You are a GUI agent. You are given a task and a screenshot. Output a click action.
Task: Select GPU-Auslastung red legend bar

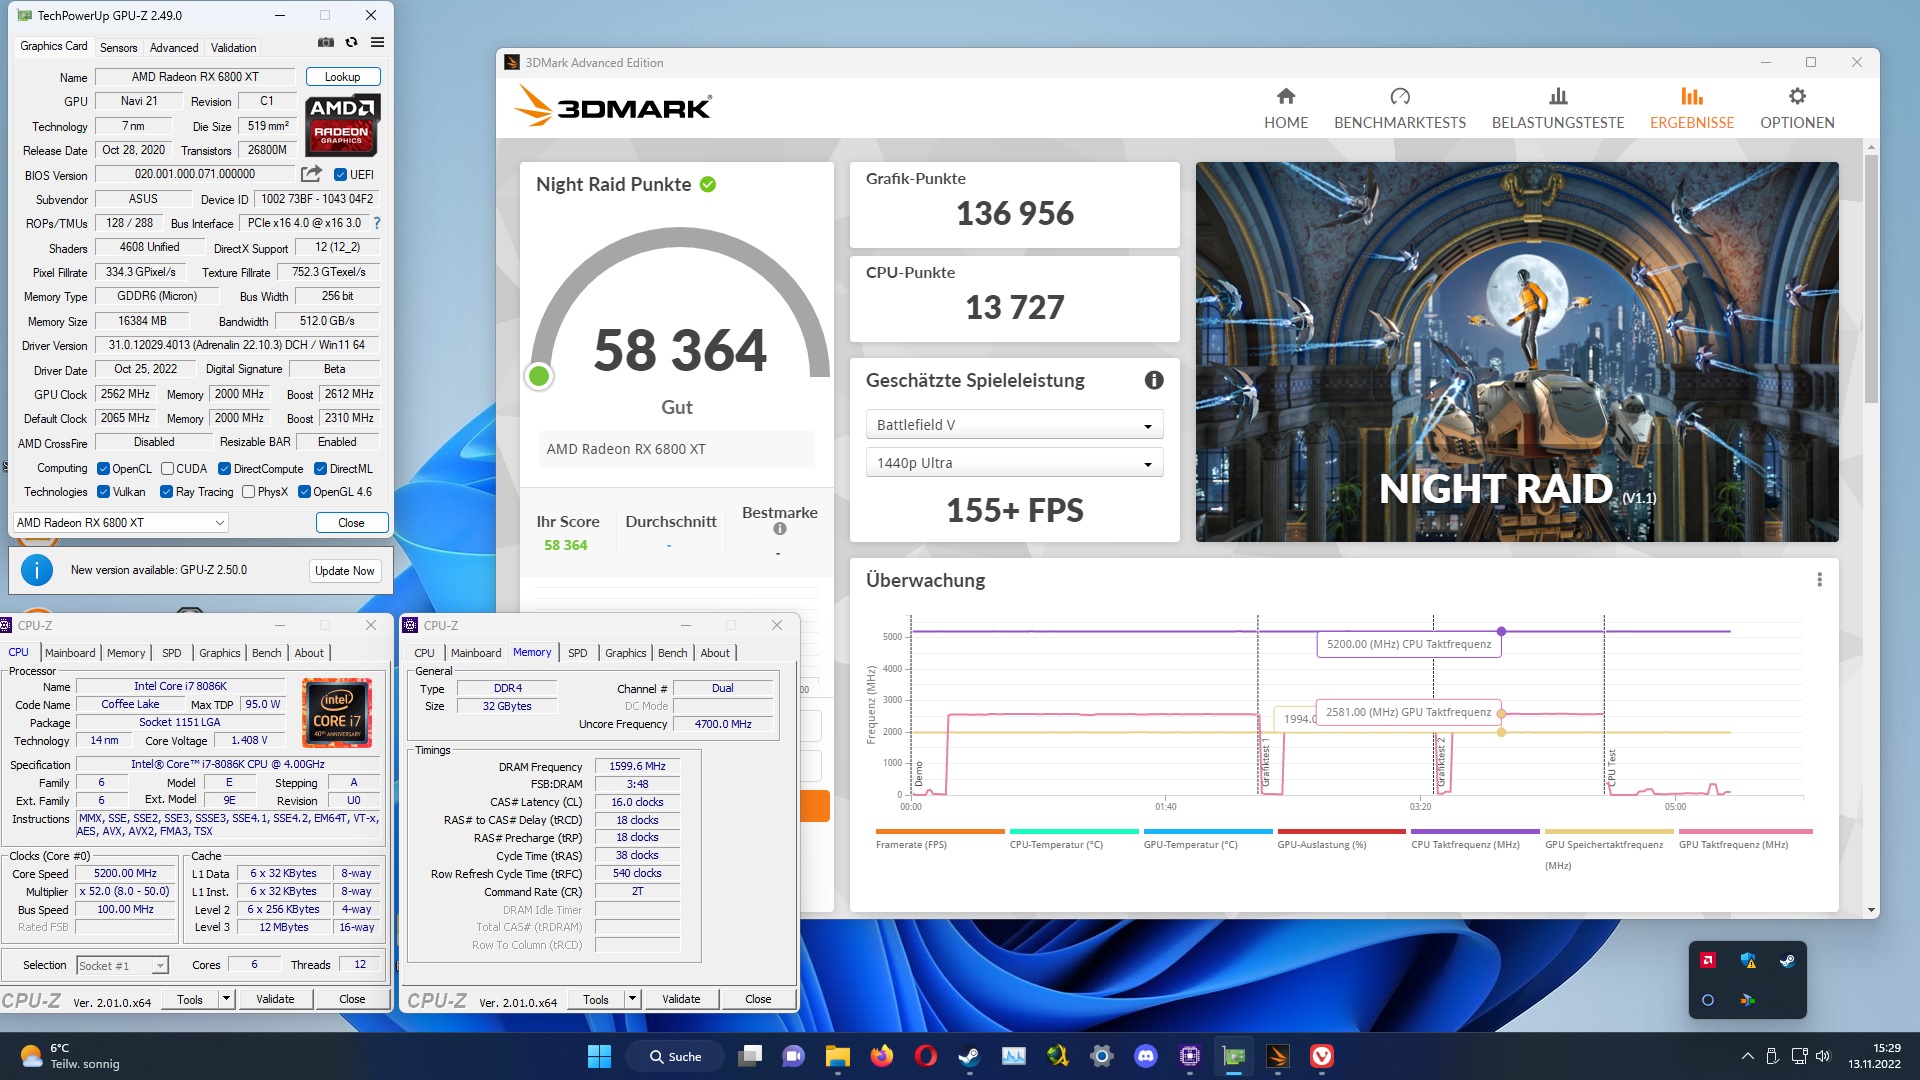[x=1341, y=831]
